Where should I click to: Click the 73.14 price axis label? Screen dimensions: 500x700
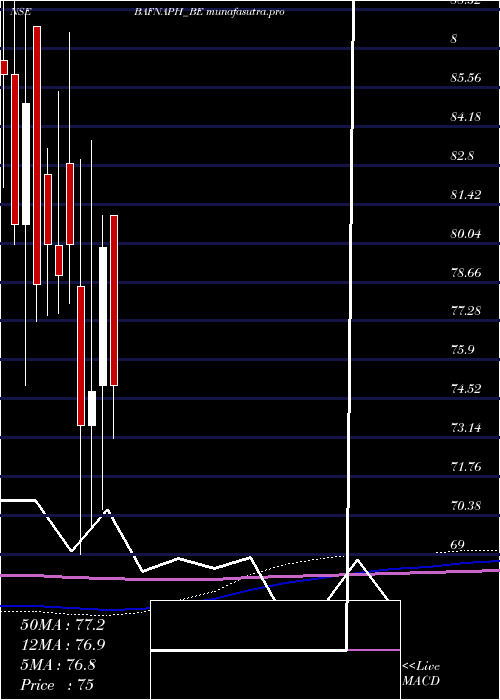(466, 428)
